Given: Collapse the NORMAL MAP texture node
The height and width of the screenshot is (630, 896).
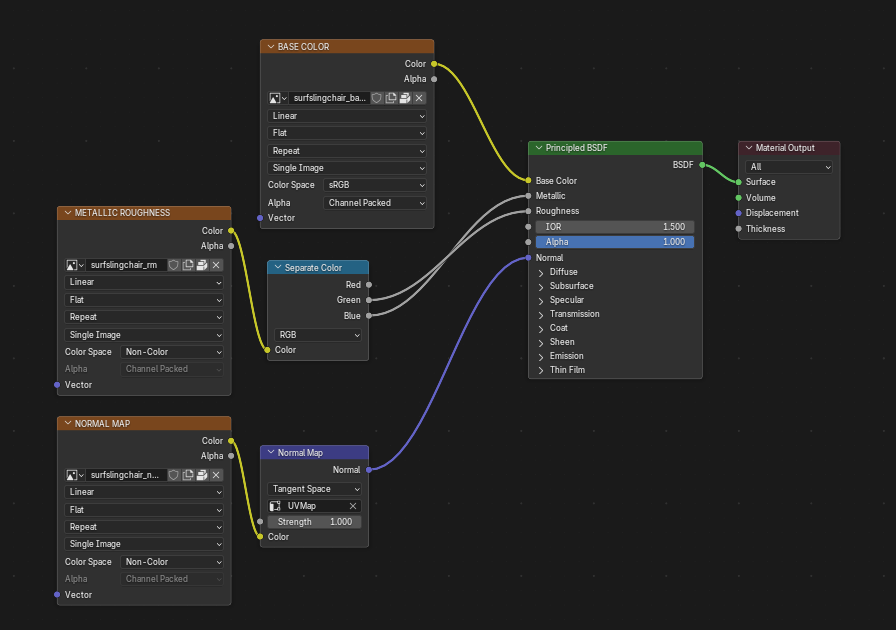Looking at the screenshot, I should point(68,424).
